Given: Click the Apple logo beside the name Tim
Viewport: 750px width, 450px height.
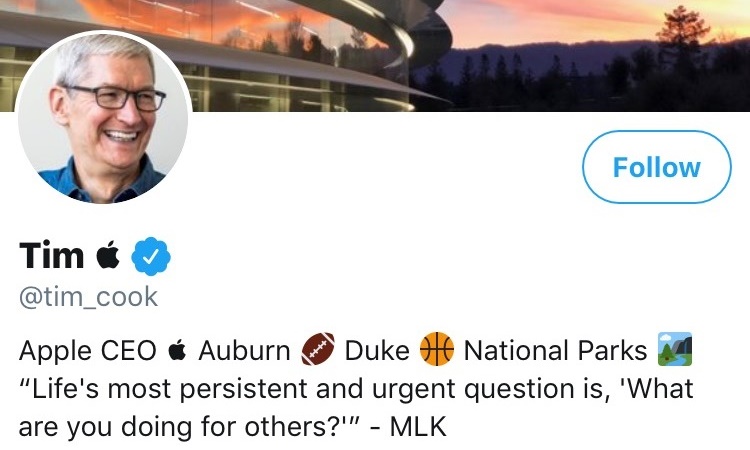Looking at the screenshot, I should (107, 256).
